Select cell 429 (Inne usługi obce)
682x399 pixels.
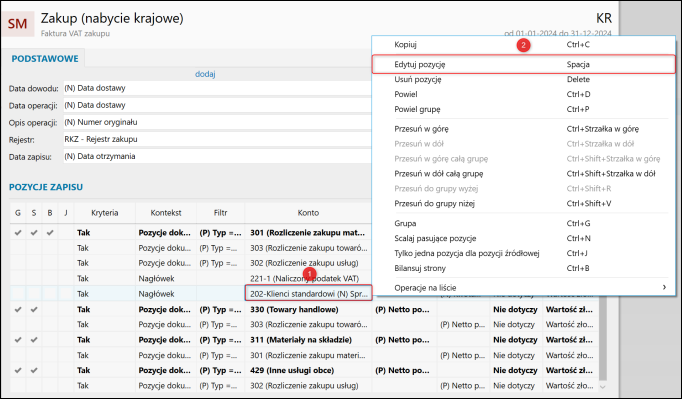[x=308, y=371]
